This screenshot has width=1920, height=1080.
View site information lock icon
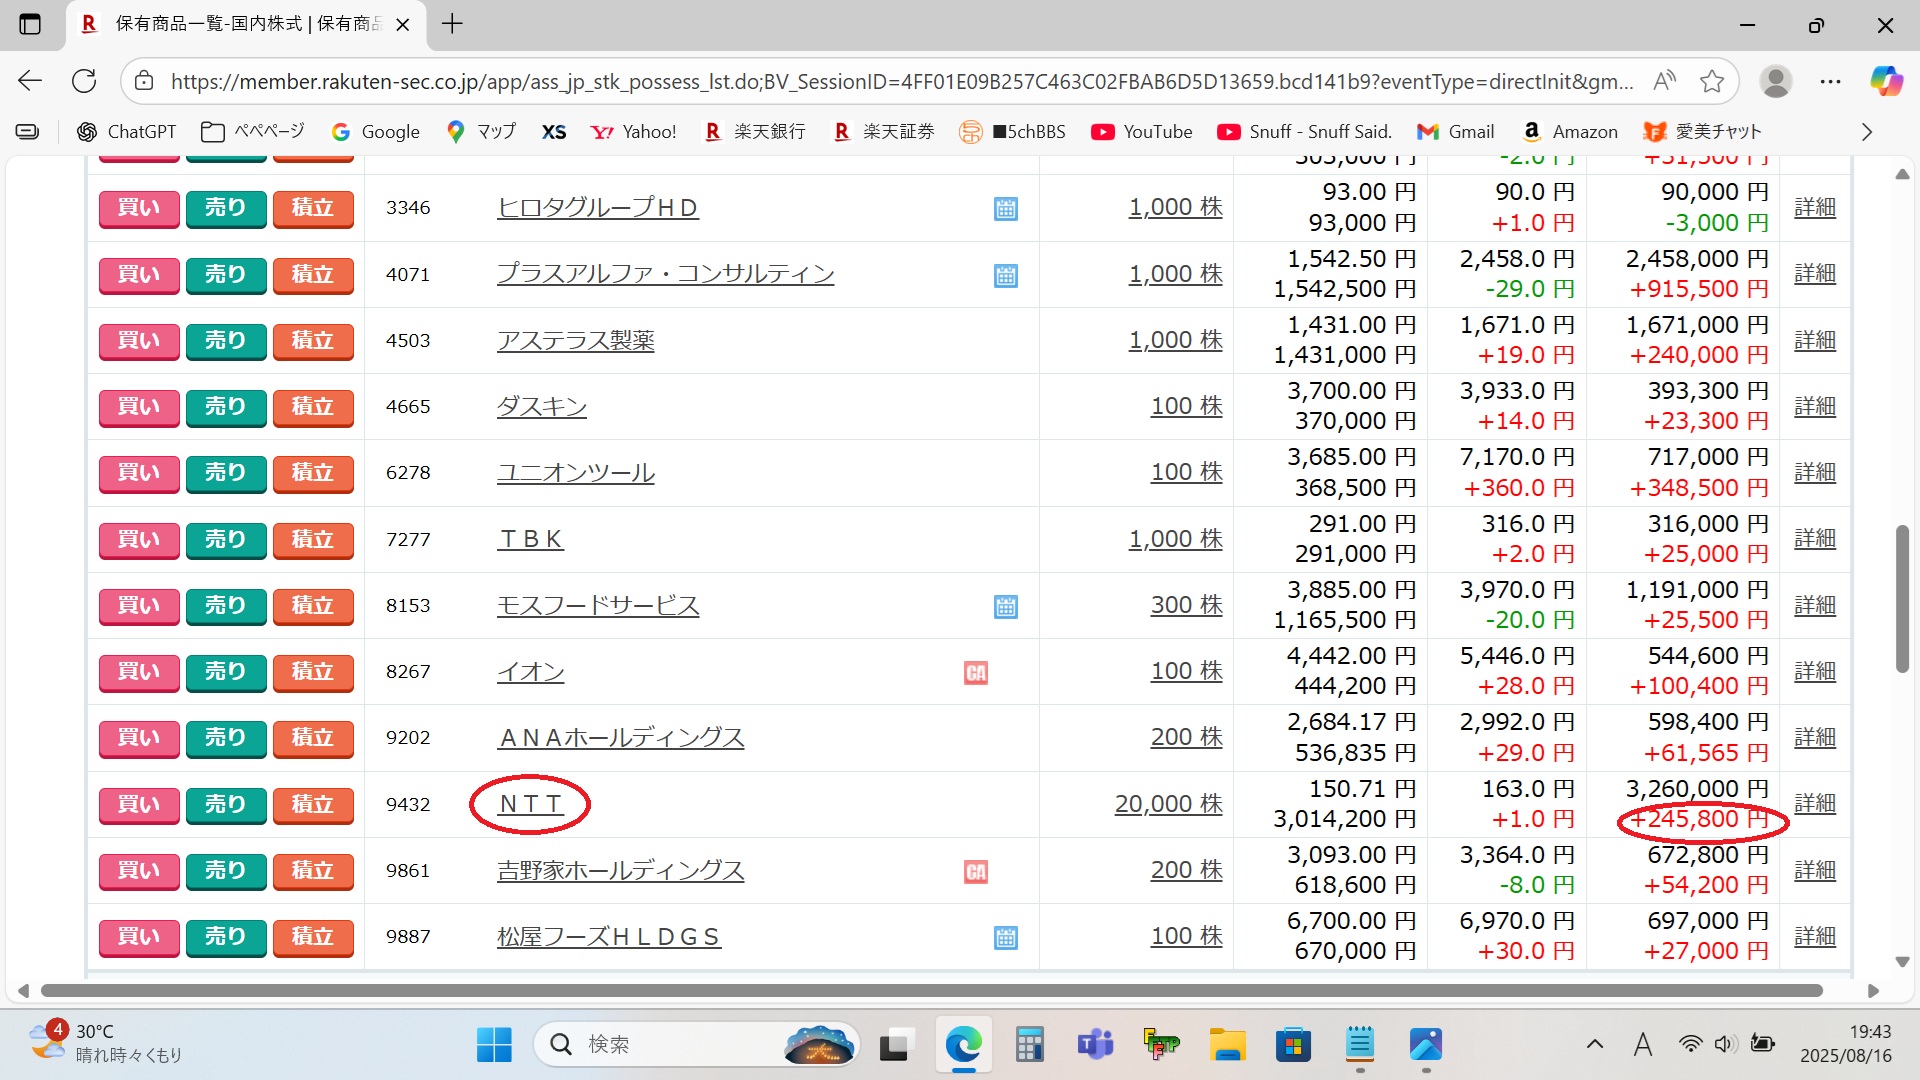144,81
